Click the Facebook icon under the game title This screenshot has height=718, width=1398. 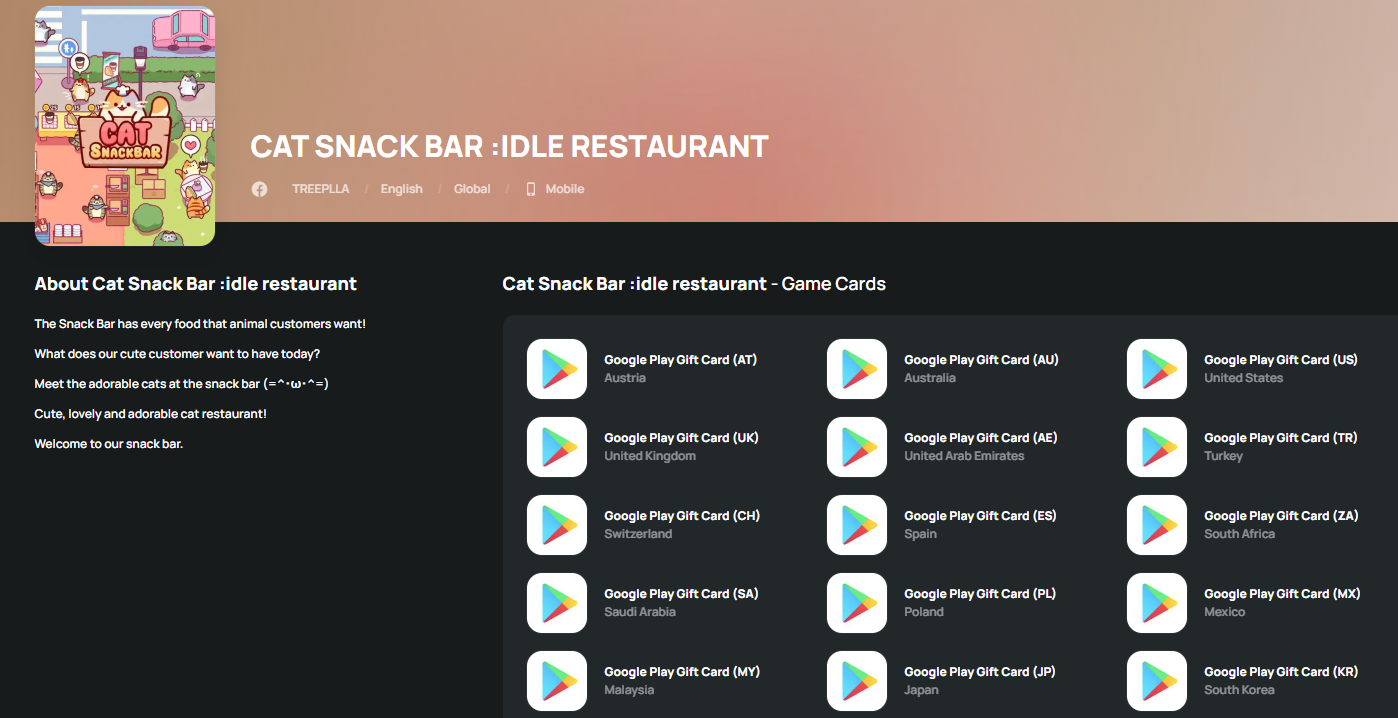pyautogui.click(x=259, y=189)
